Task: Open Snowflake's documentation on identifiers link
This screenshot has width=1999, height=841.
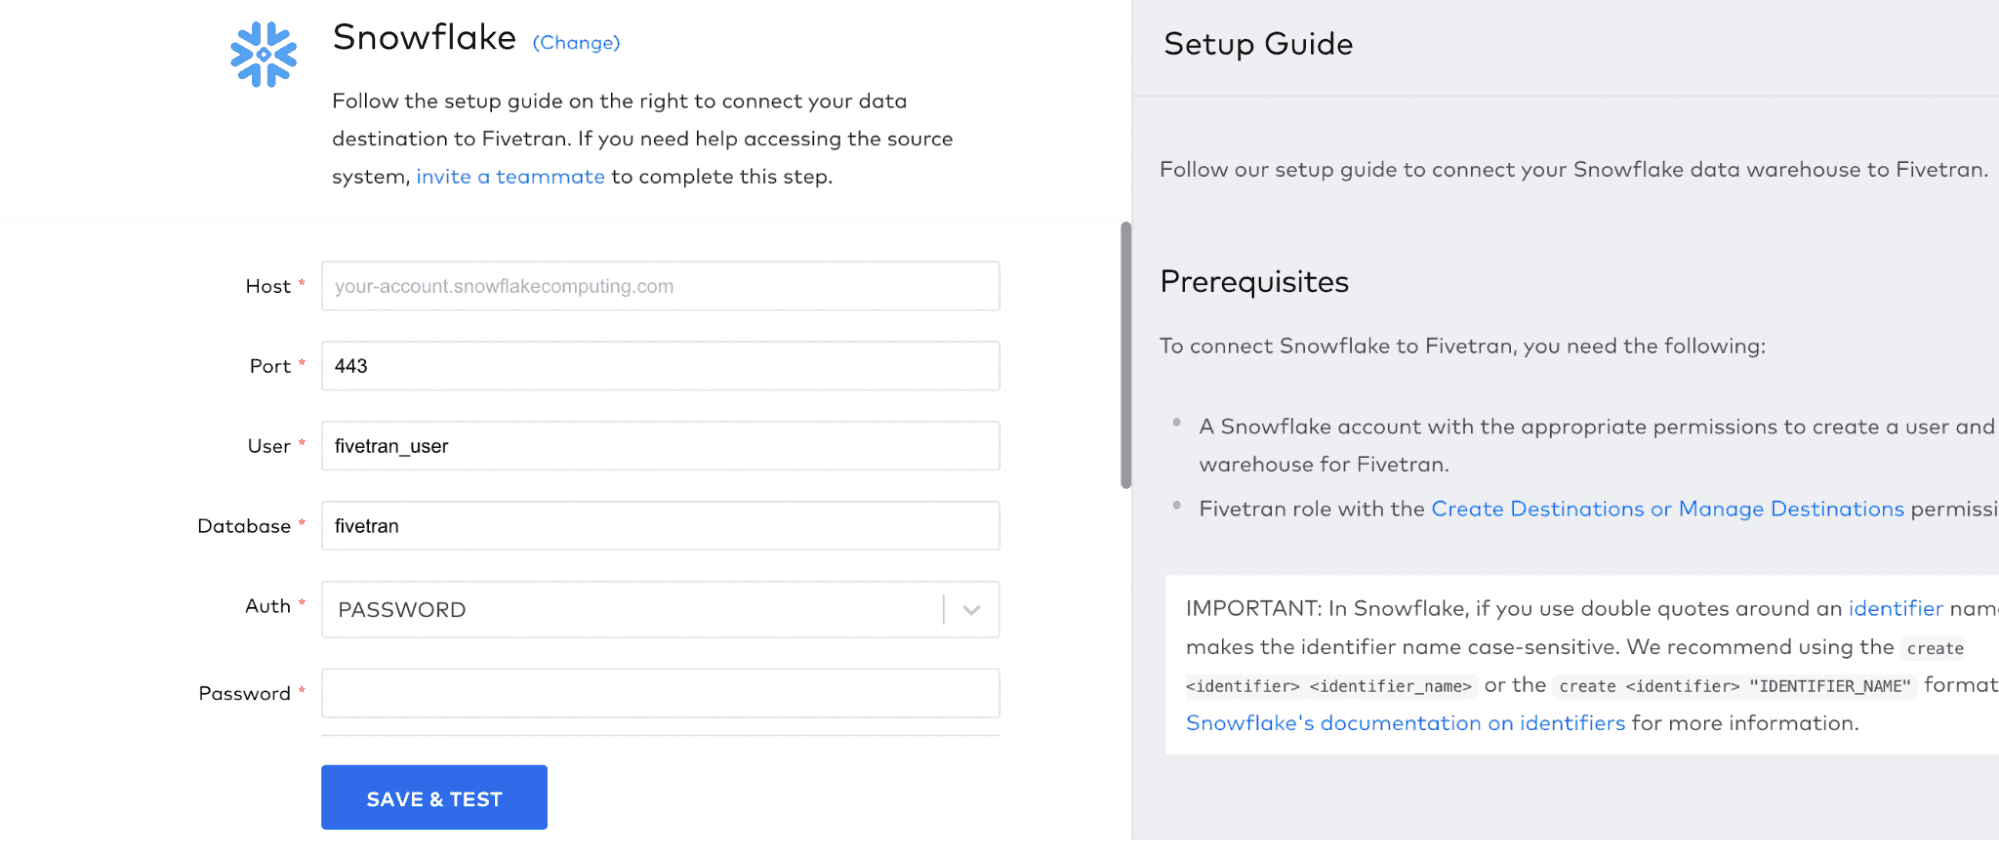Action: 1405,723
